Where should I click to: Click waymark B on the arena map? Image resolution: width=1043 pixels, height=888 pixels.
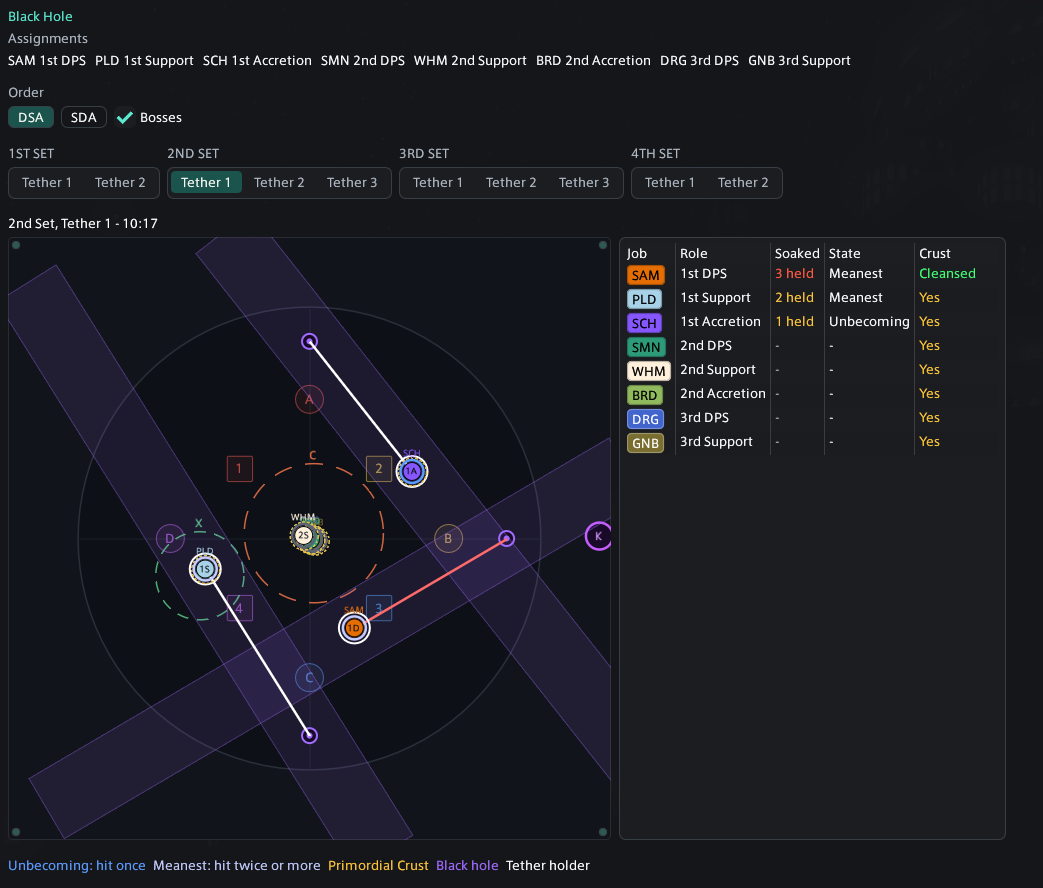click(x=448, y=538)
